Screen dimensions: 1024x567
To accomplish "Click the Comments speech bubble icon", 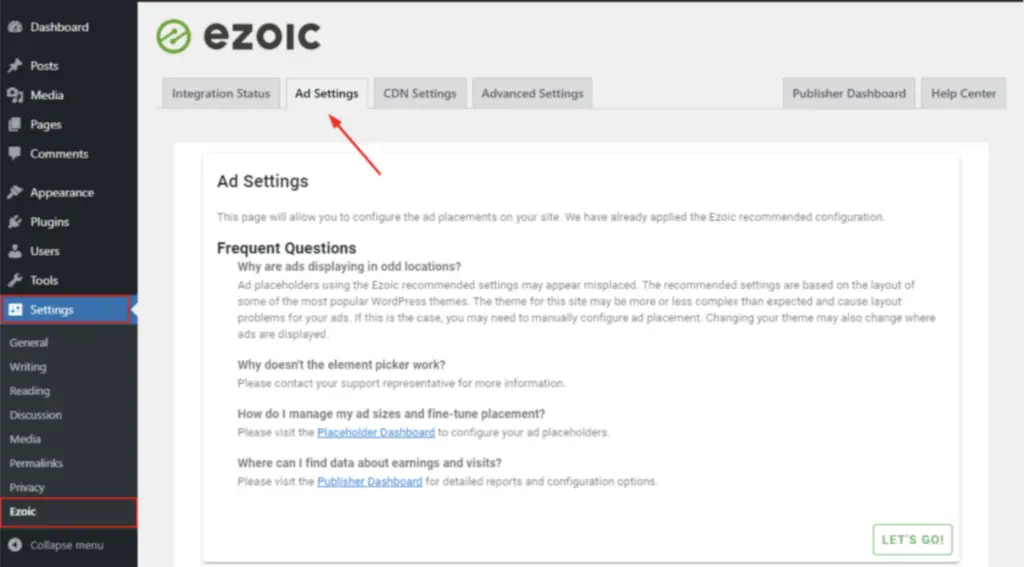I will (15, 154).
